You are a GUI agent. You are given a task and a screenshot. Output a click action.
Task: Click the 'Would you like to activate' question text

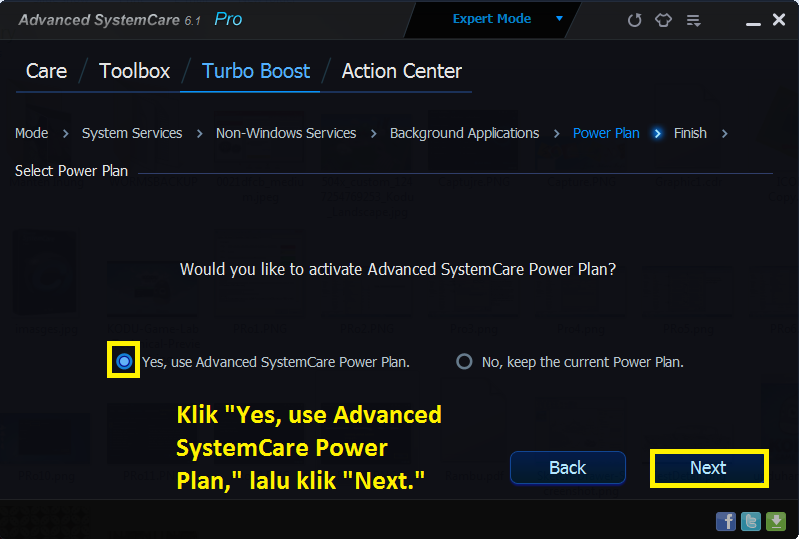(x=398, y=269)
